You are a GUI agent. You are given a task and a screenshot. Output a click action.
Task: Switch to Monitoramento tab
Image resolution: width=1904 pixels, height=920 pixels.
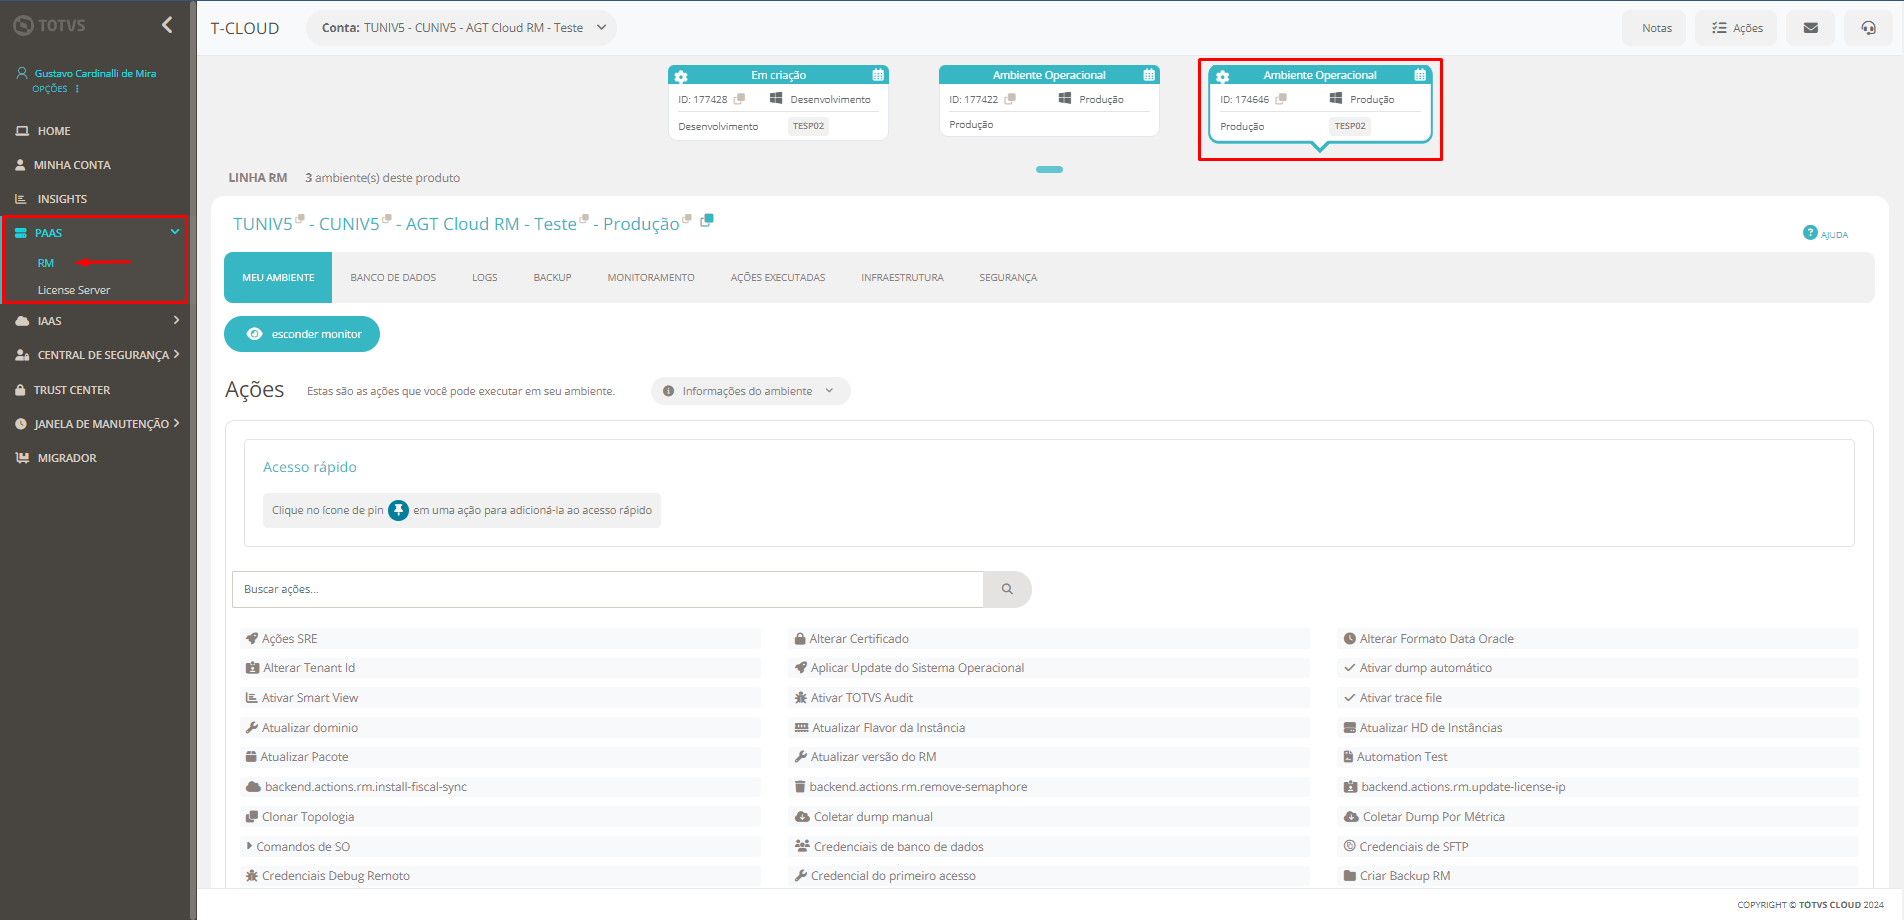651,278
